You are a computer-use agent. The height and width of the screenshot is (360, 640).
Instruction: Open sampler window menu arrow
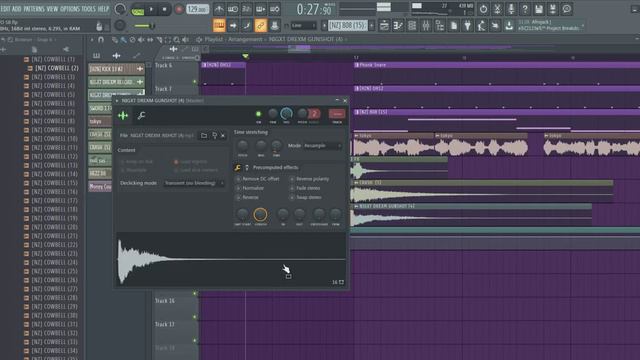[x=117, y=100]
